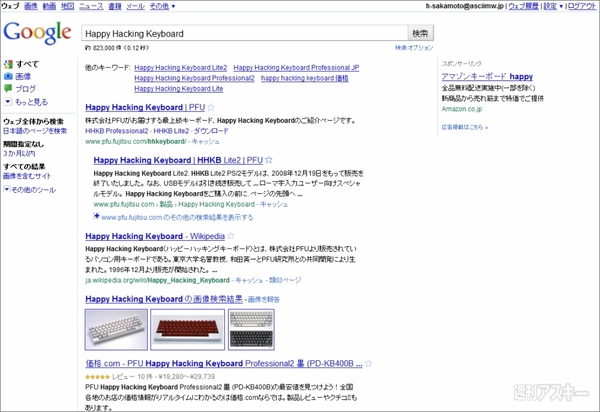Switch to 動画 in the top navigation
Viewport: 600px width, 412px height.
click(49, 6)
